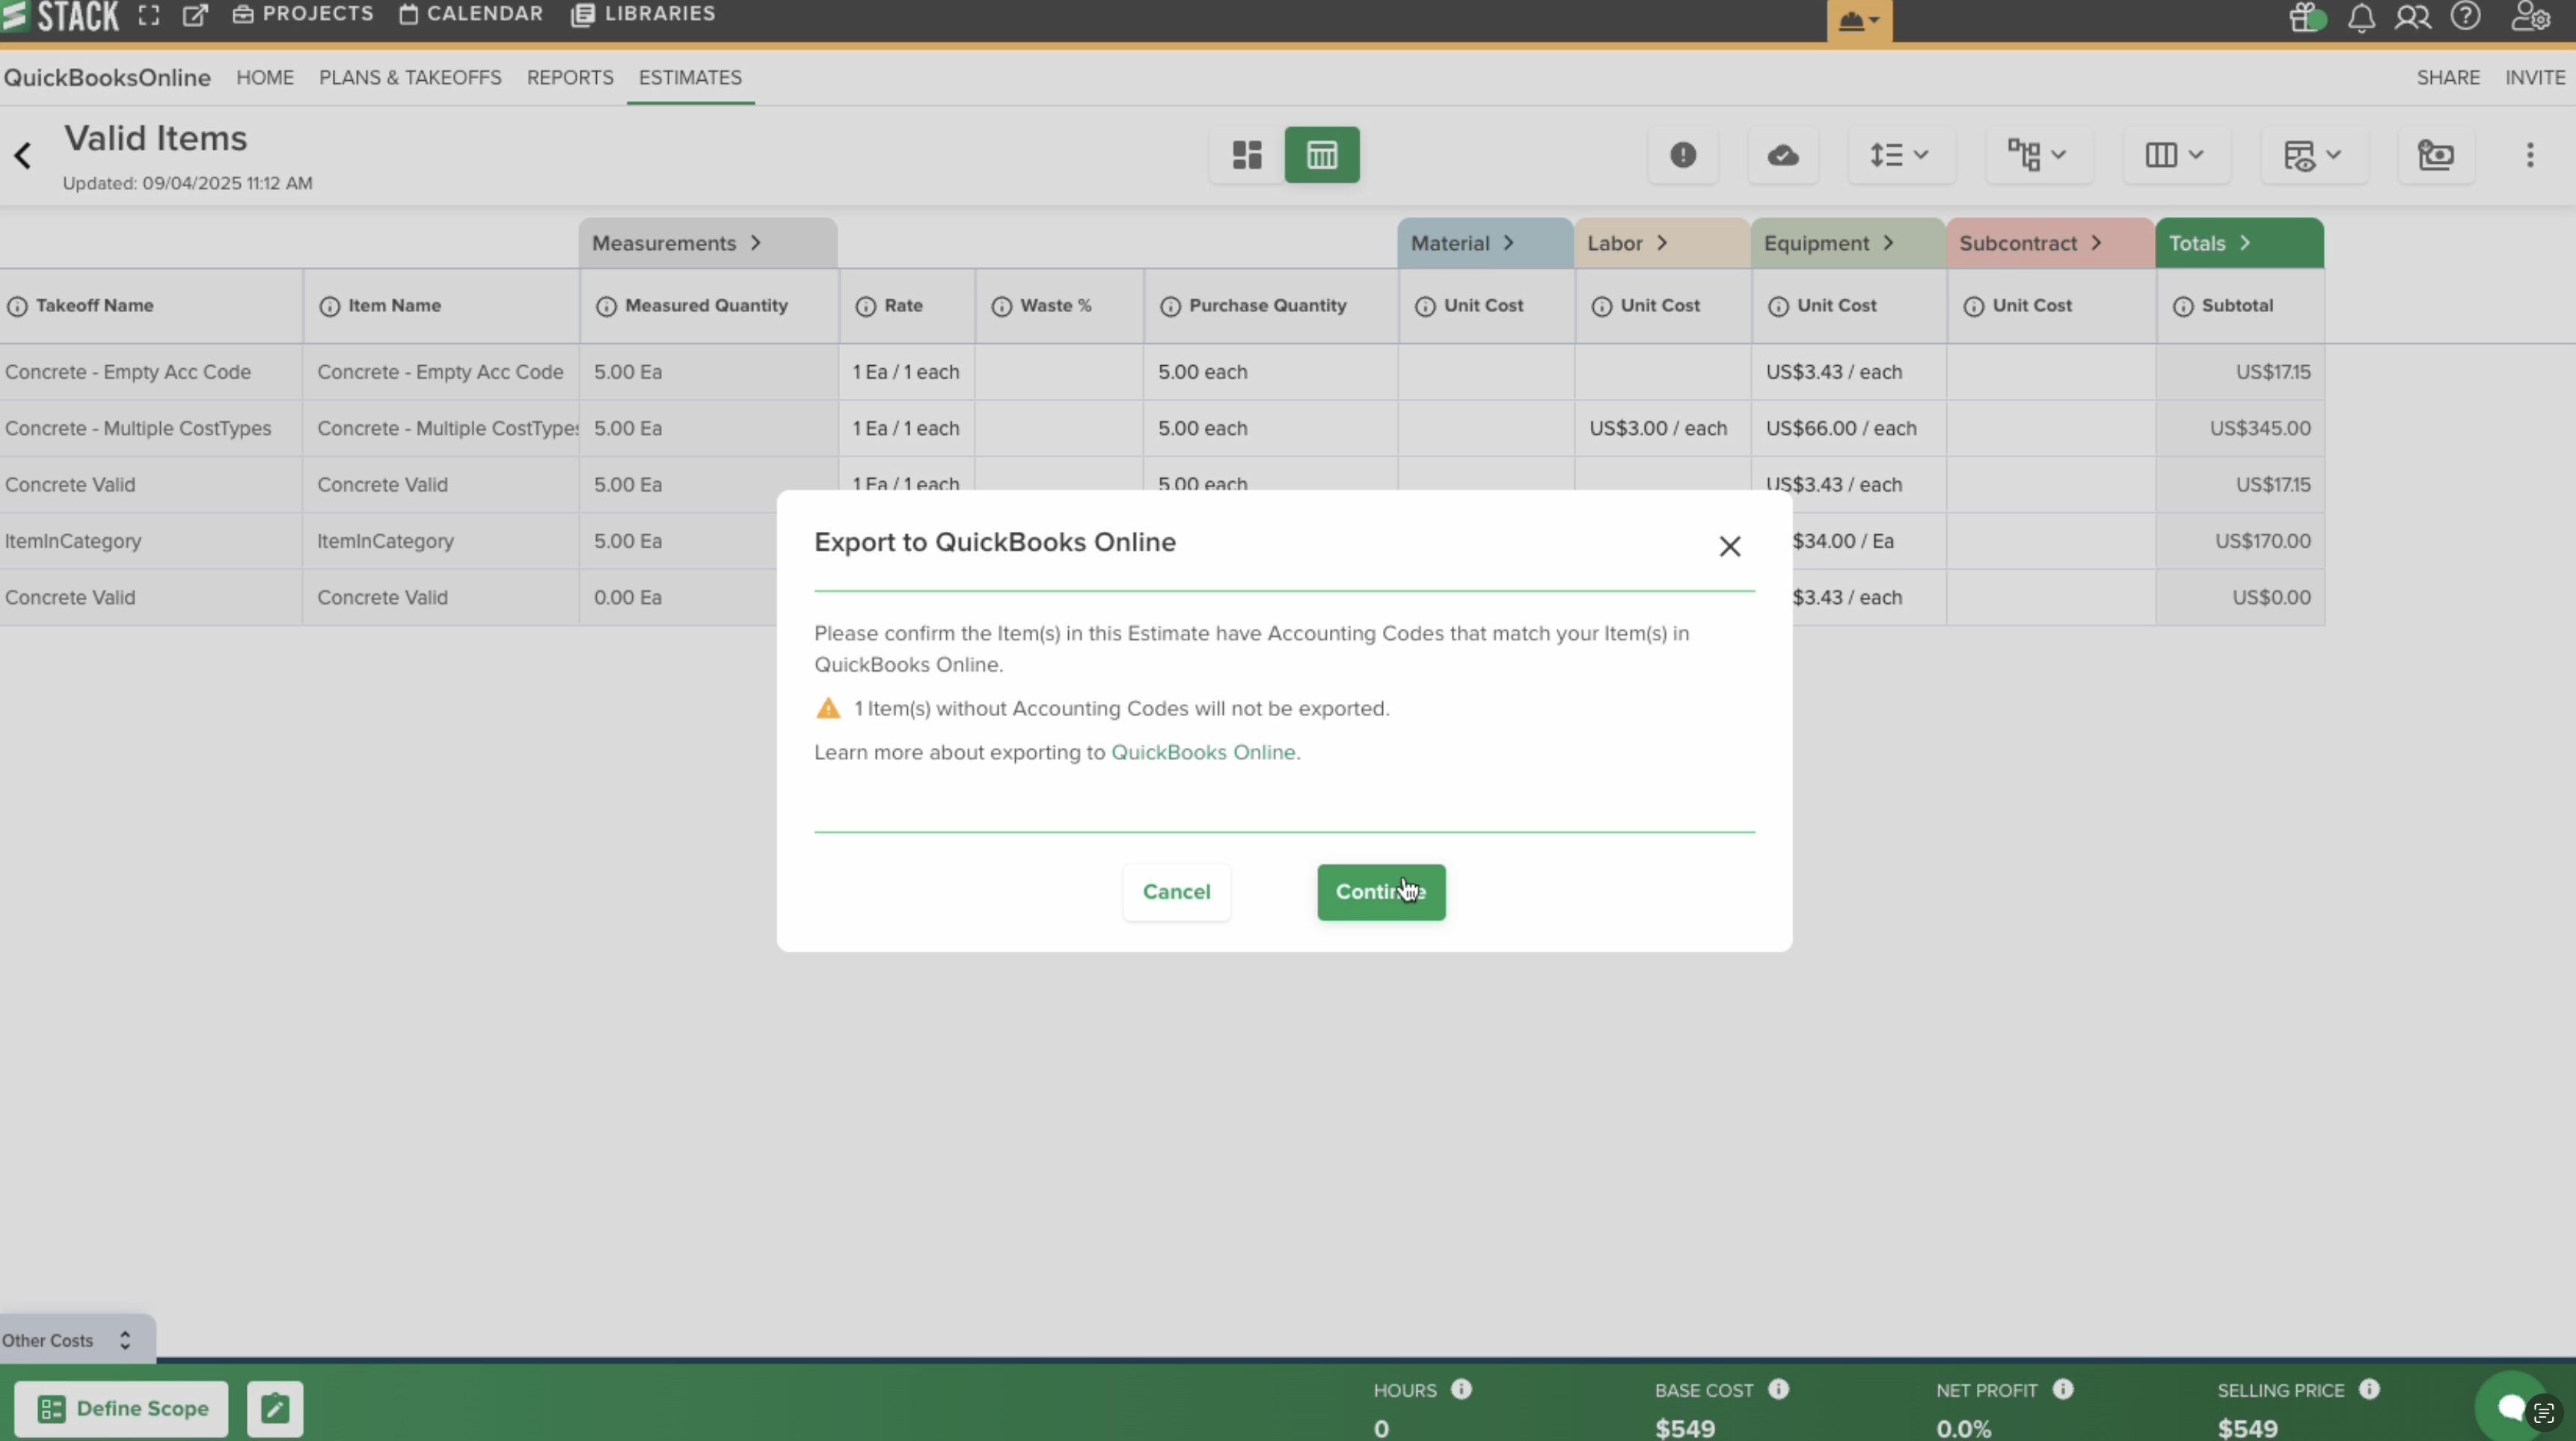
Task: Expand the Totals column group
Action: coord(2246,243)
